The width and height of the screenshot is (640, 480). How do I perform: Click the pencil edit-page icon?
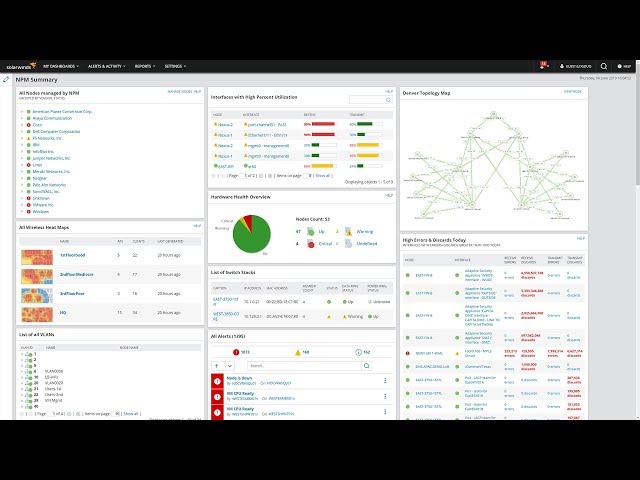tap(6, 79)
